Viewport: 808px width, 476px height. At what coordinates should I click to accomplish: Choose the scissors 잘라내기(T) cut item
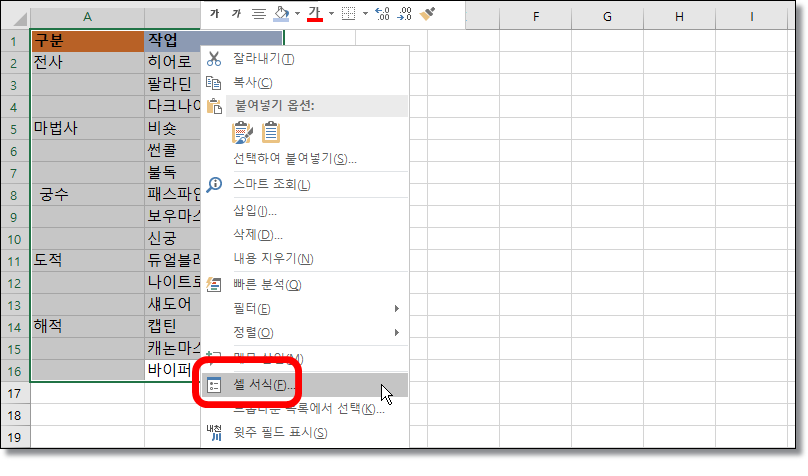(305, 59)
